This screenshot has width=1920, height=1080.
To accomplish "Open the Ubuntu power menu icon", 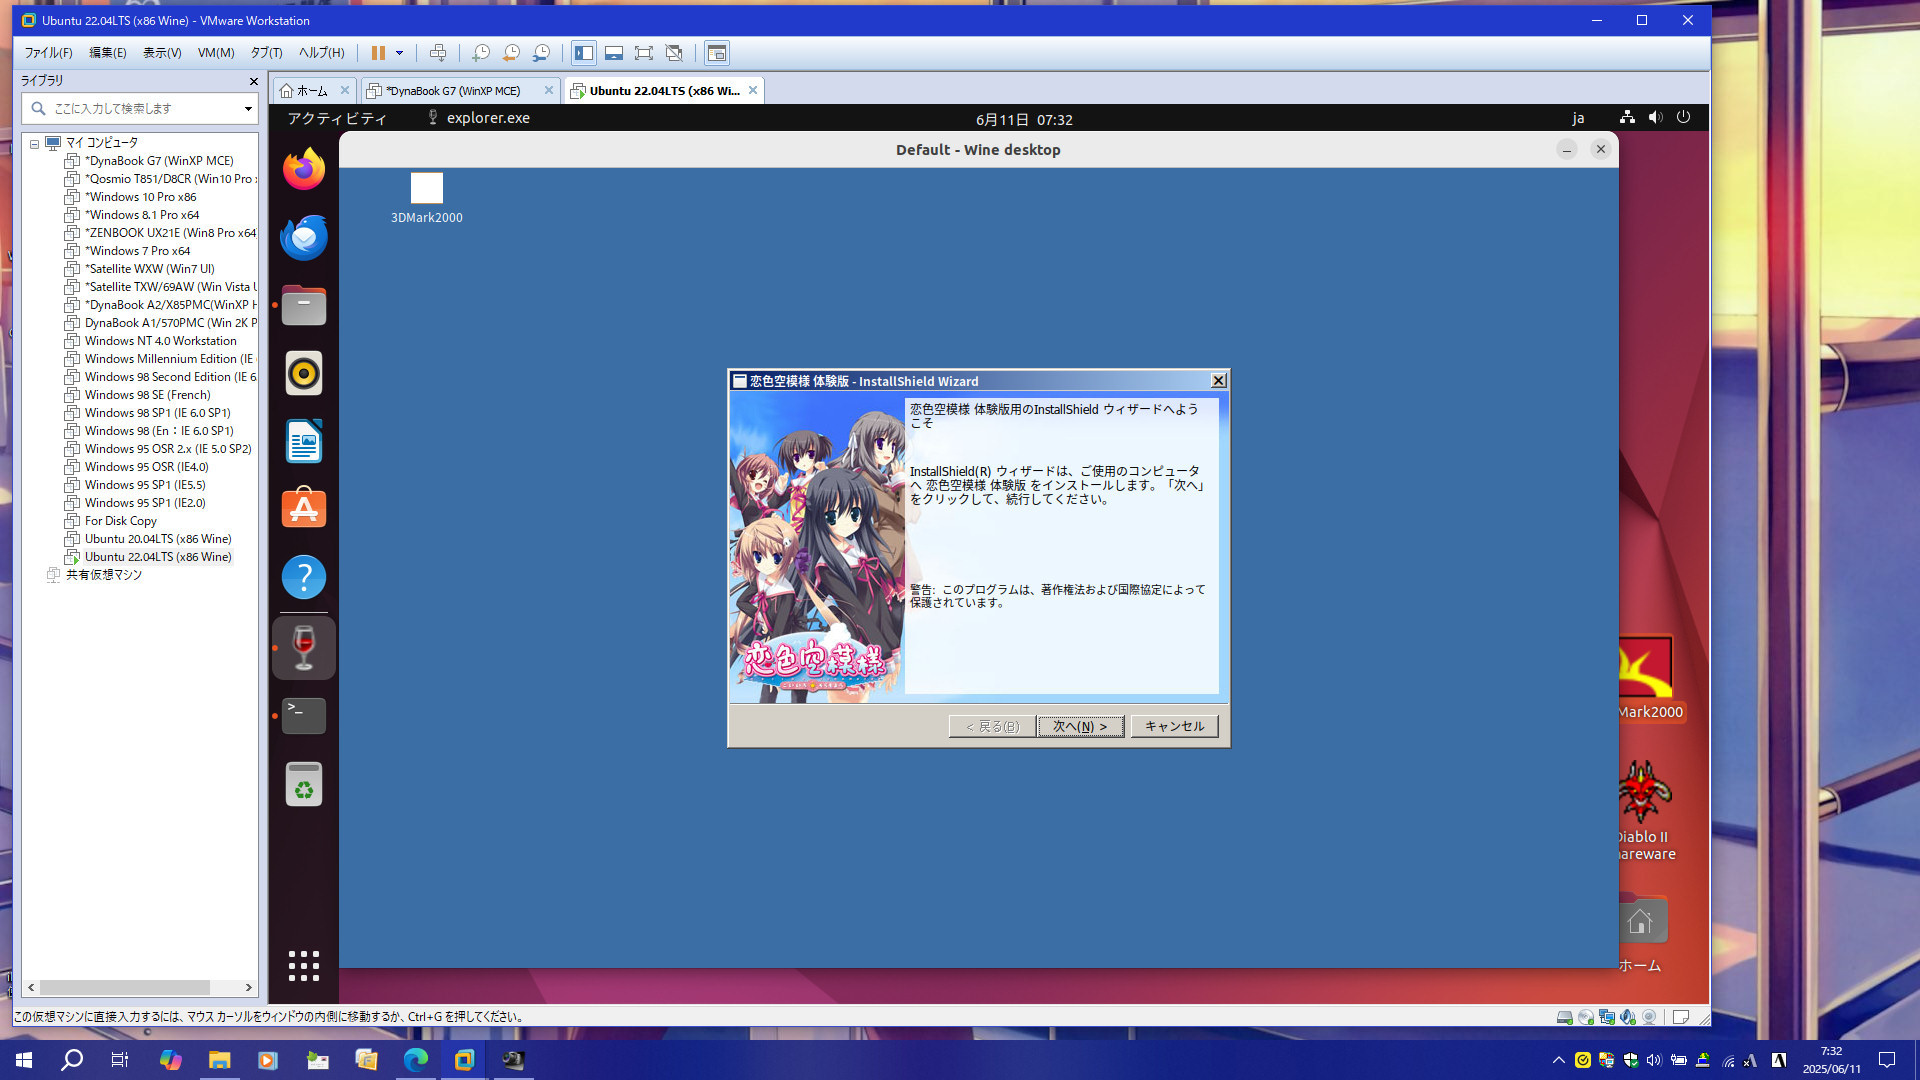I will pos(1684,117).
